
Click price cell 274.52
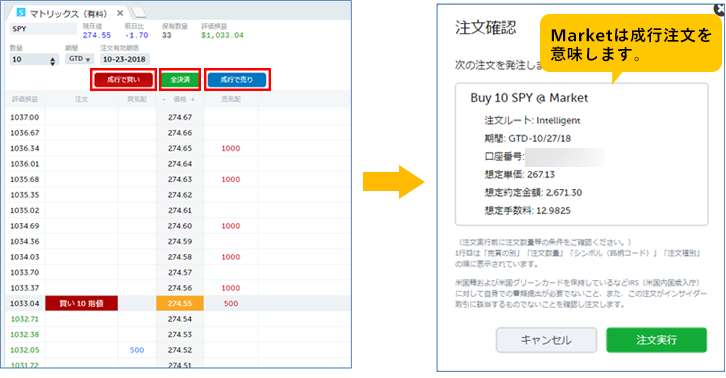[180, 350]
